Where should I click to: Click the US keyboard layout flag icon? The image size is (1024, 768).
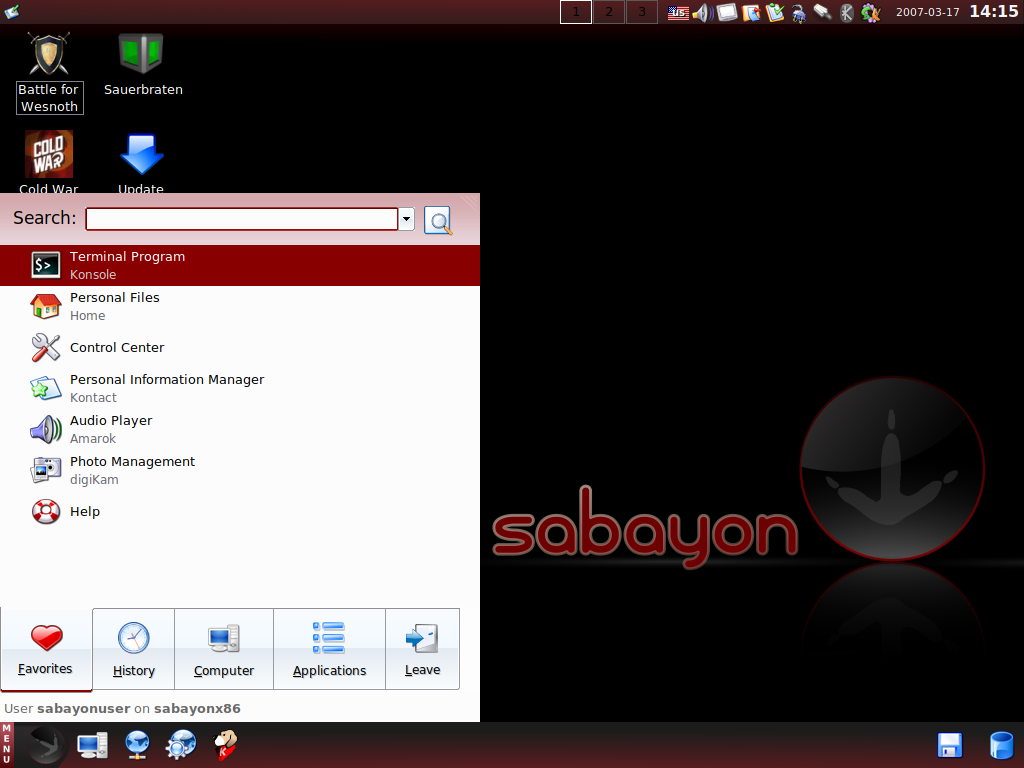[679, 12]
